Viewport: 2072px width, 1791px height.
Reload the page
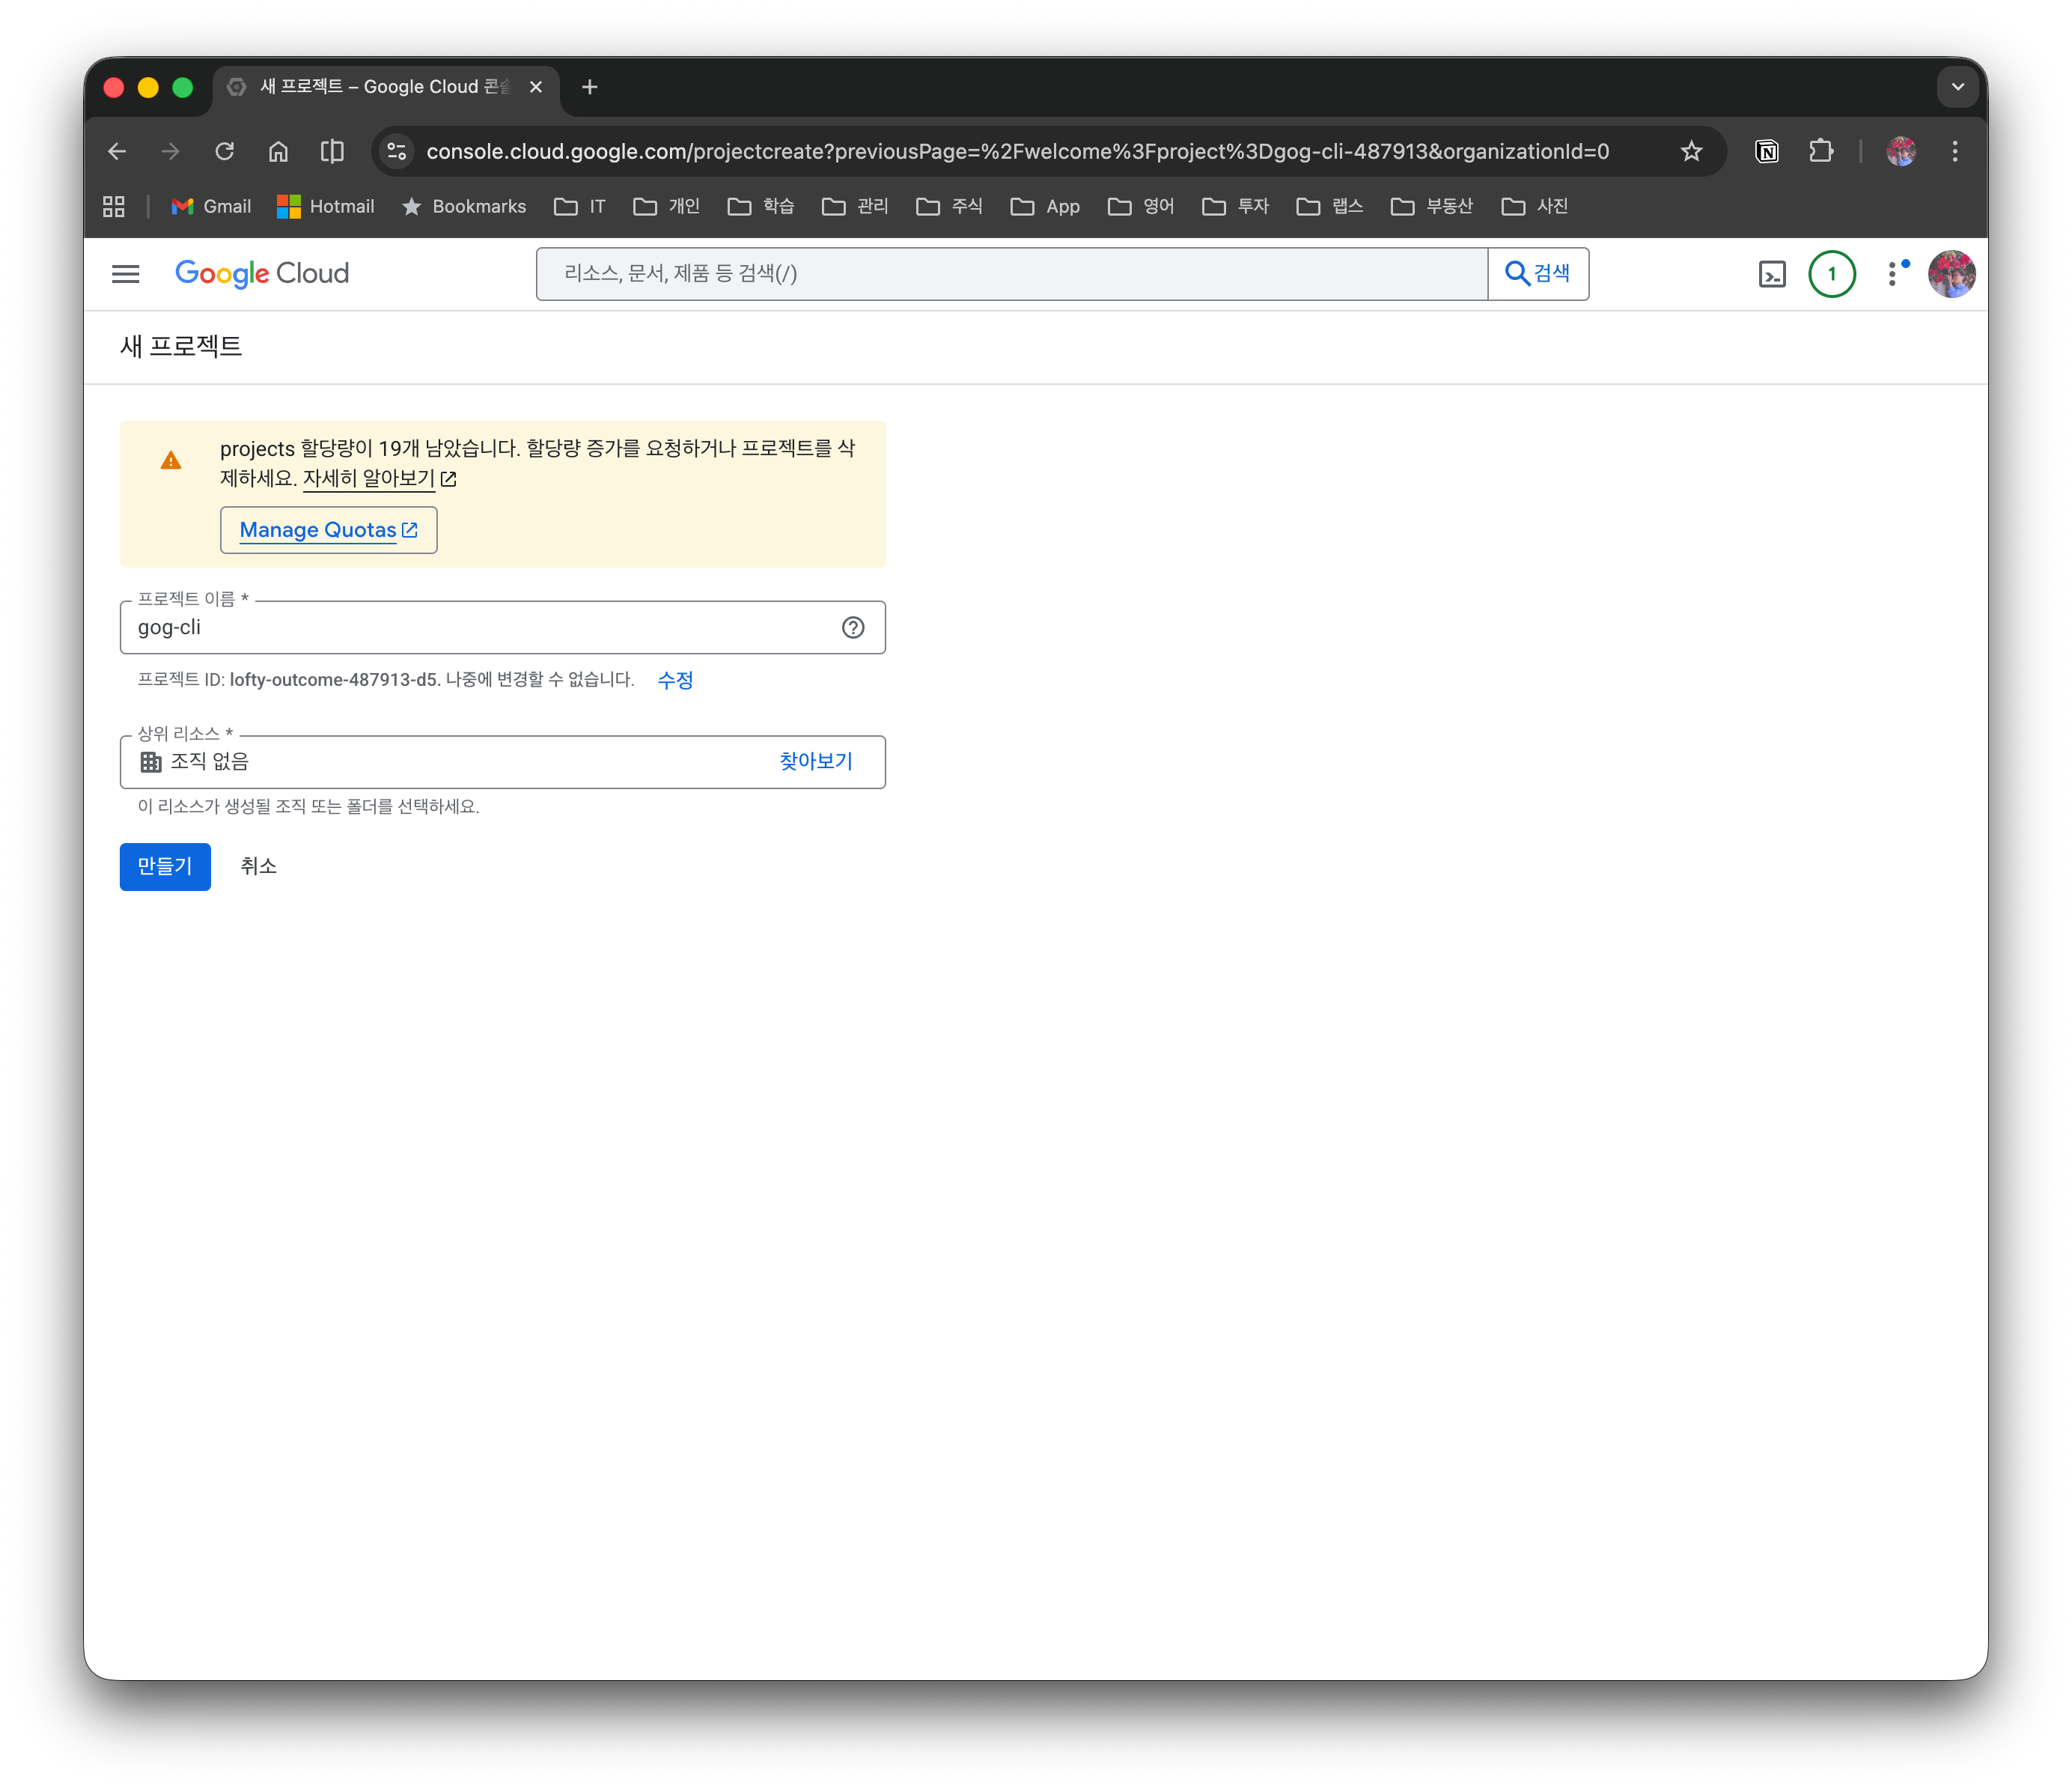(x=224, y=151)
